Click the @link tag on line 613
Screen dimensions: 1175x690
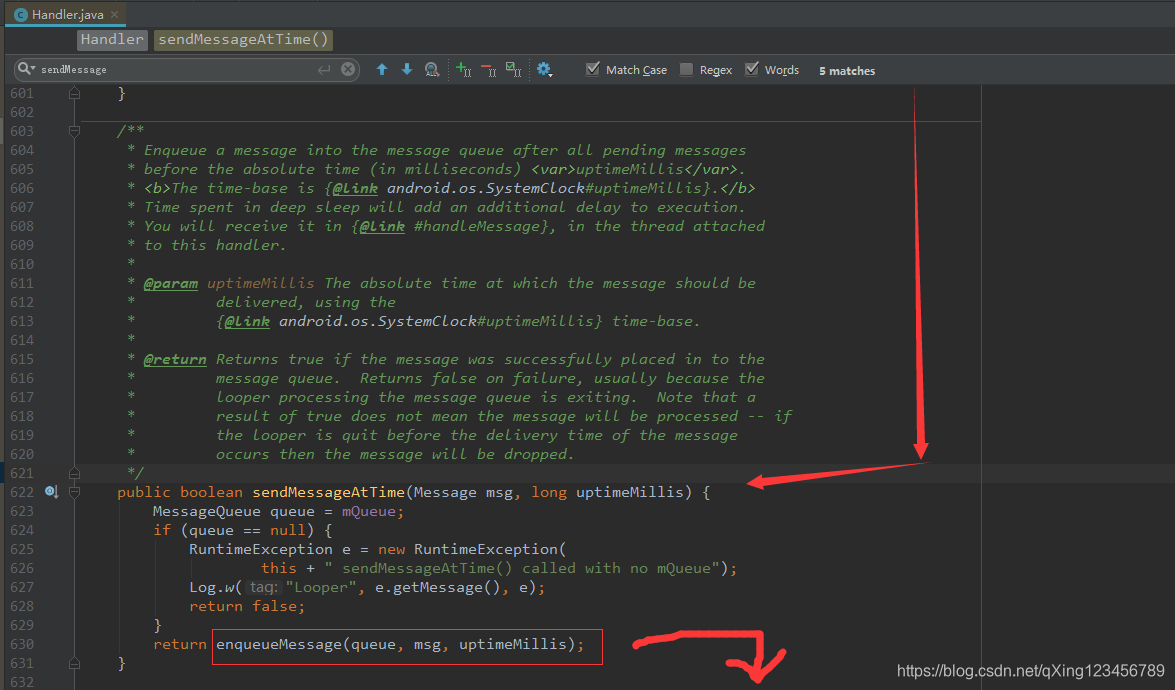(x=247, y=321)
